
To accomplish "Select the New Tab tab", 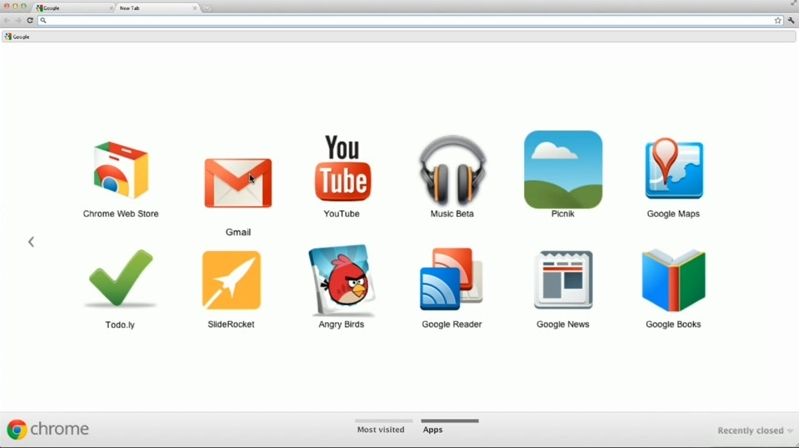I will (157, 8).
